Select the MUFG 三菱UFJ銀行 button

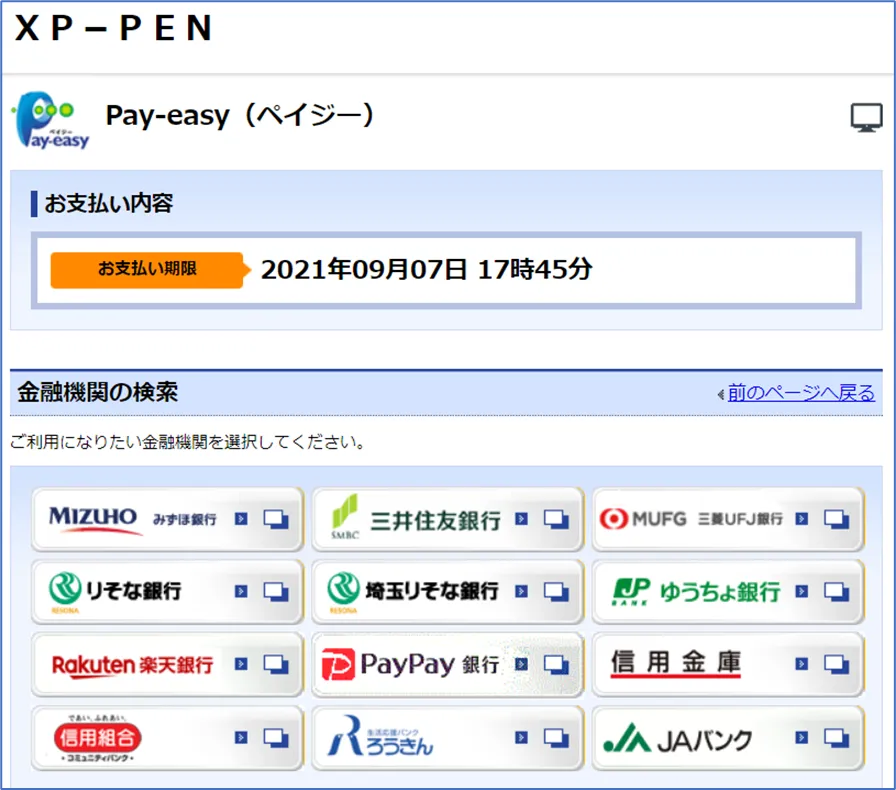click(727, 519)
